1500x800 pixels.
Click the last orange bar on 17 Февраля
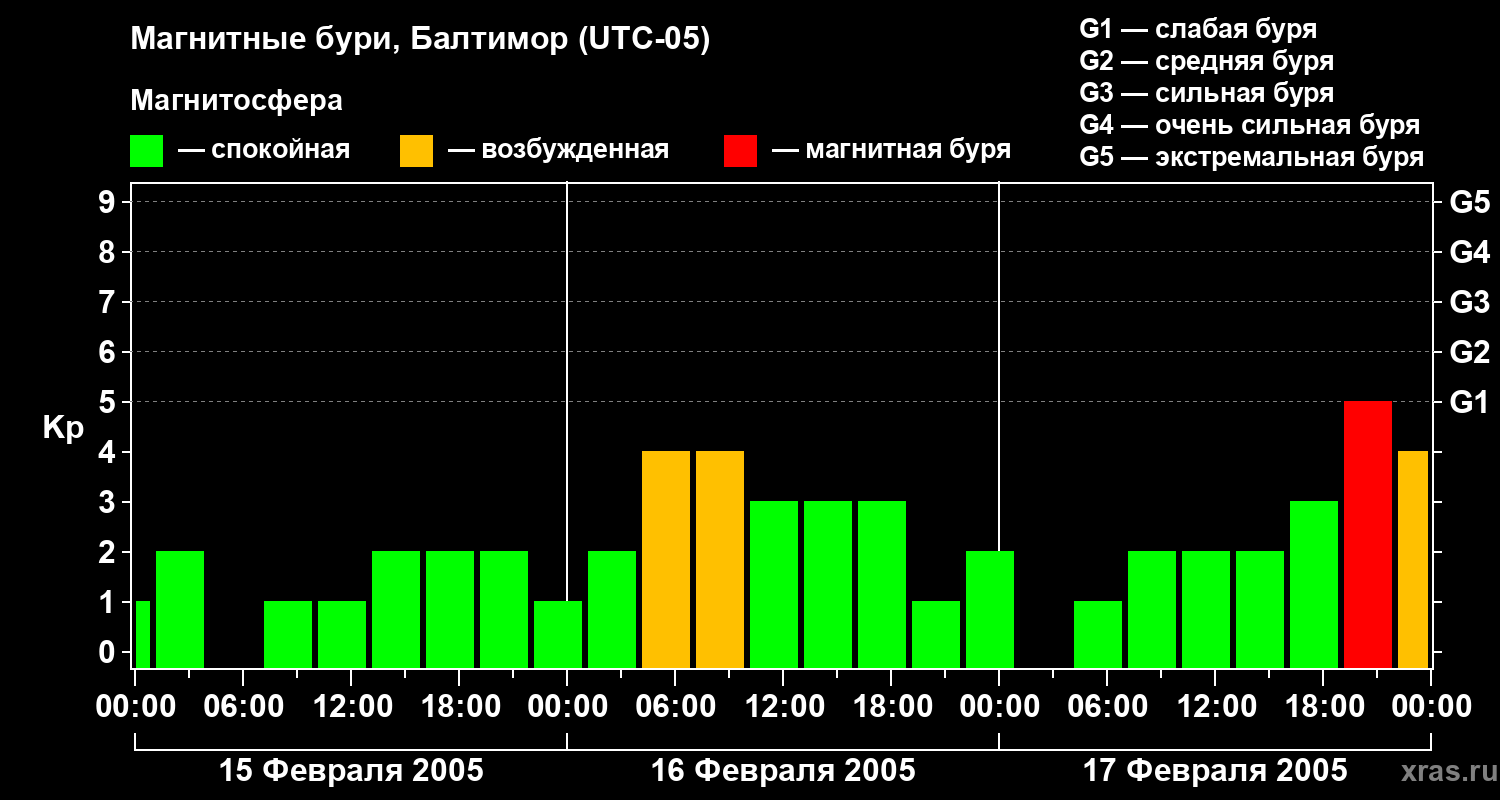pos(1413,559)
